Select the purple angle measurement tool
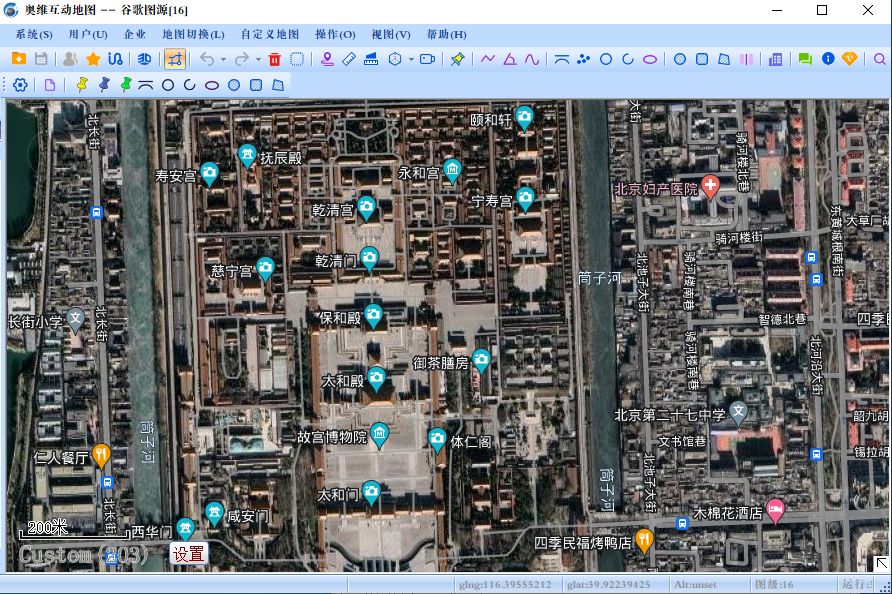Screen dimensions: 892x594 pyautogui.click(x=510, y=59)
